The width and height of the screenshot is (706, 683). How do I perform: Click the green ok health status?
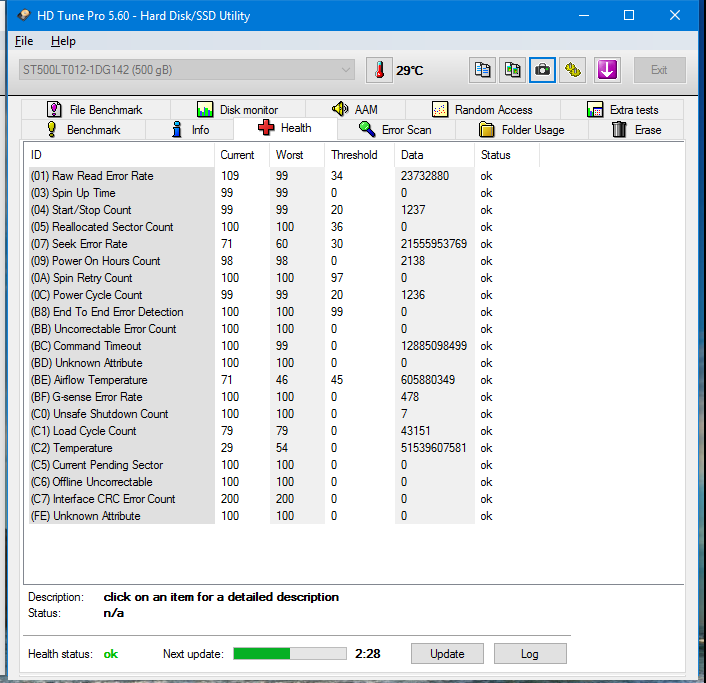click(111, 654)
